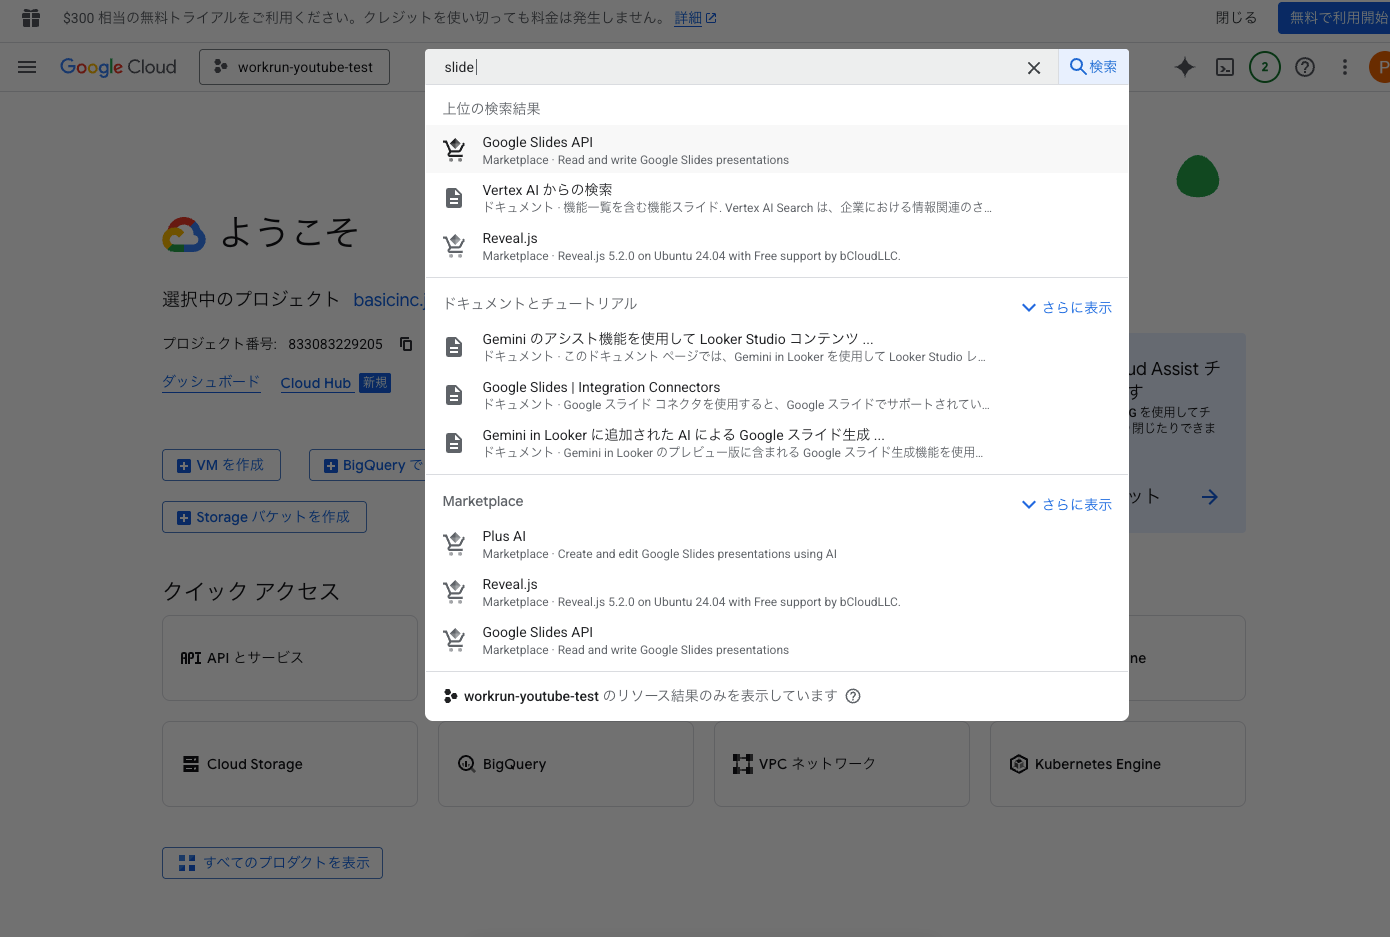Select Reveal.js in the Marketplace section

pos(777,592)
